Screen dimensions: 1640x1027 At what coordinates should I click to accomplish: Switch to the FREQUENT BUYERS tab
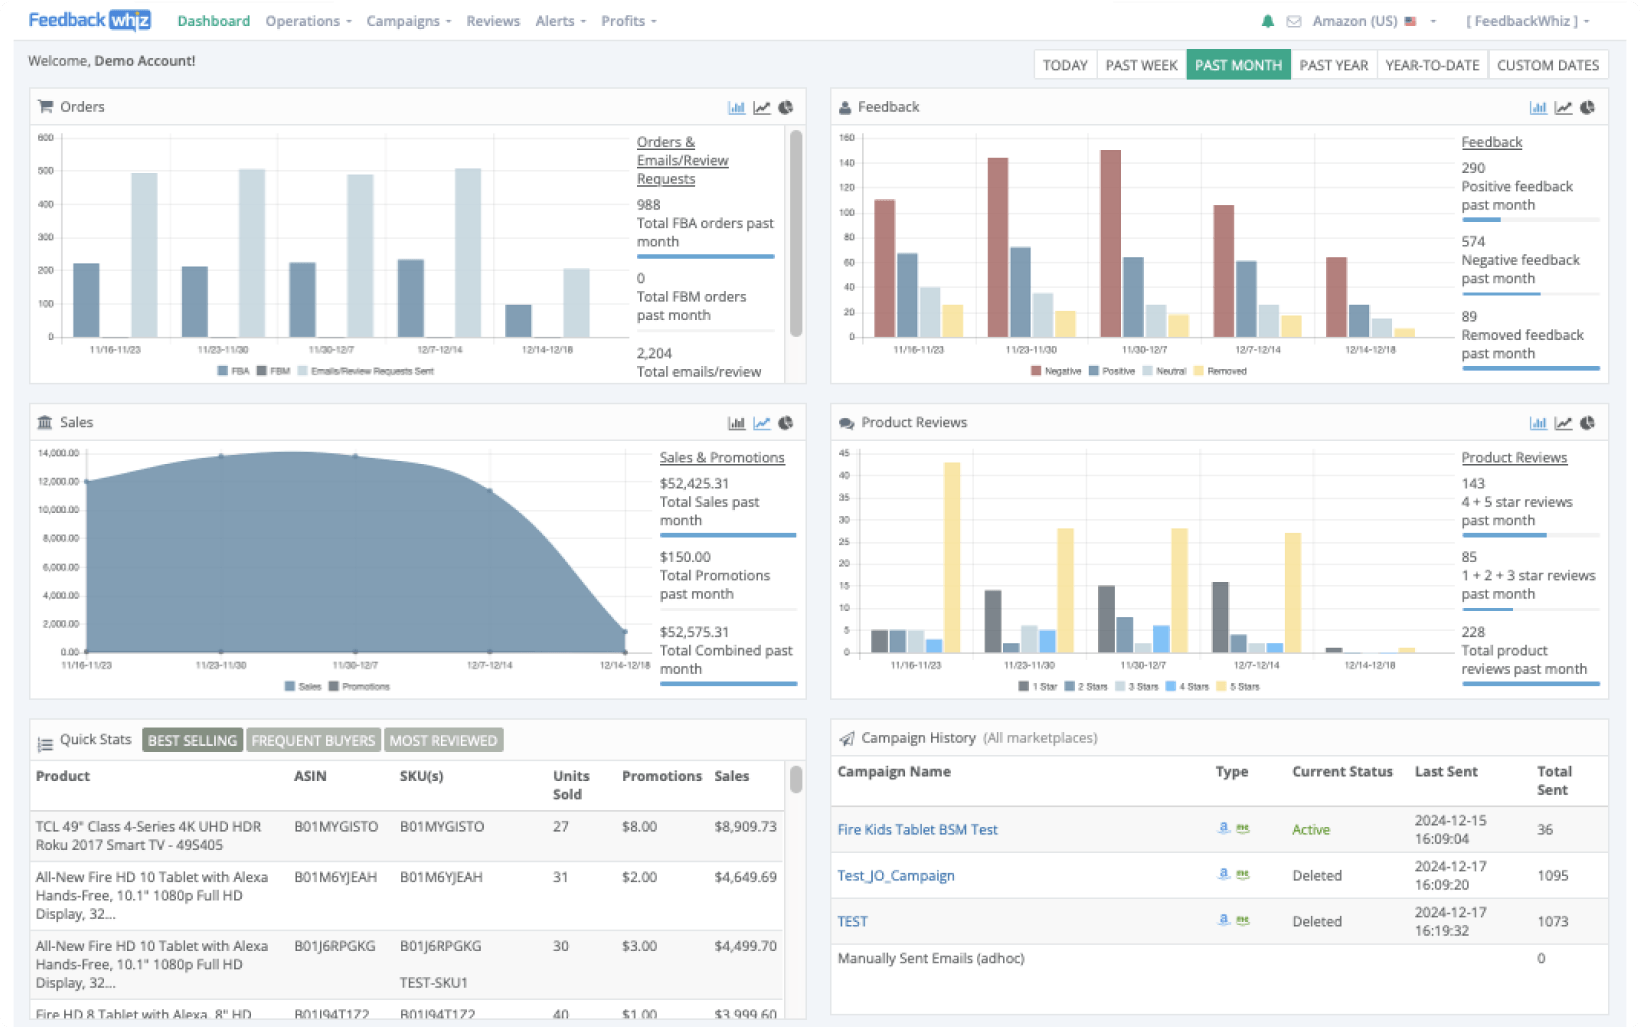pos(313,740)
